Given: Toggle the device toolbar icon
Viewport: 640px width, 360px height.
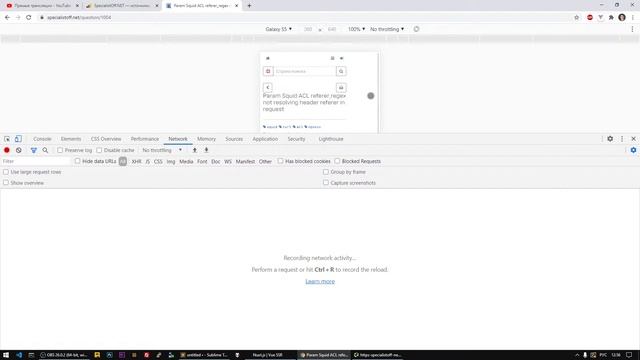Looking at the screenshot, I should 18,139.
